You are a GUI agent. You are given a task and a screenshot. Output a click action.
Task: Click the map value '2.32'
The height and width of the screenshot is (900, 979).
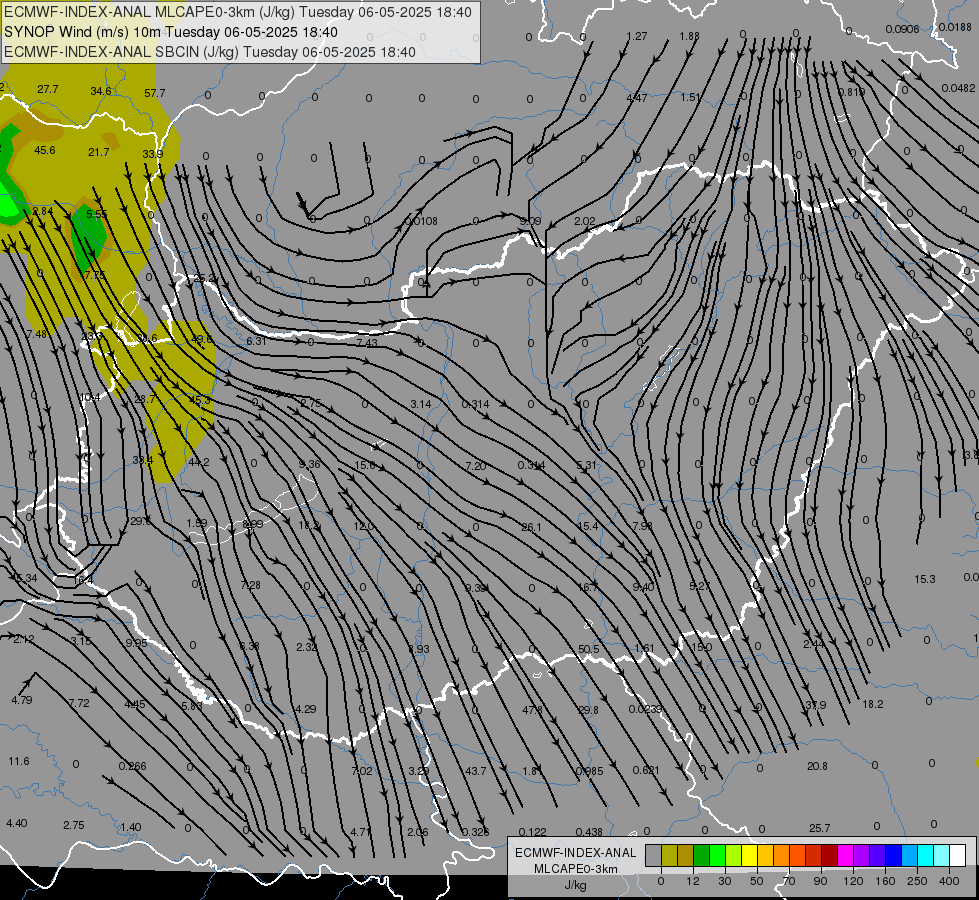[307, 648]
